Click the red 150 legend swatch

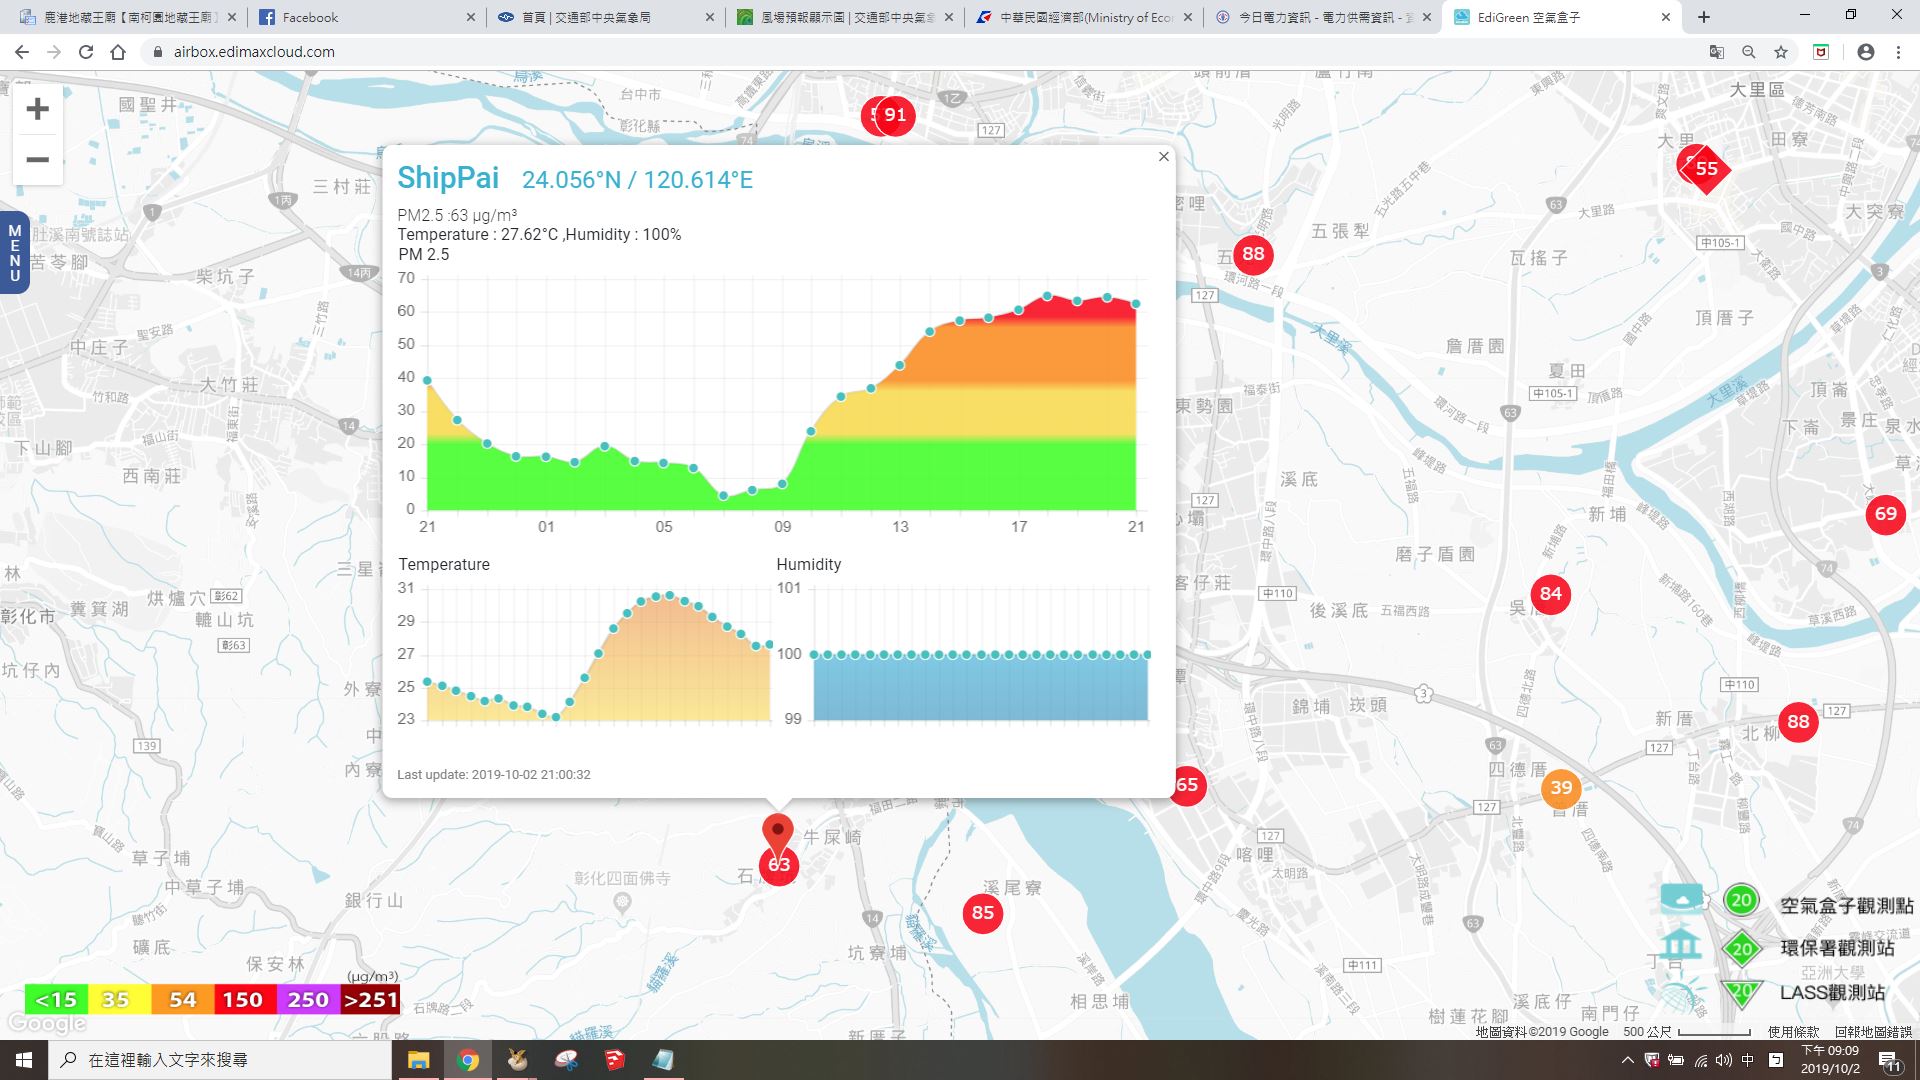[245, 1000]
